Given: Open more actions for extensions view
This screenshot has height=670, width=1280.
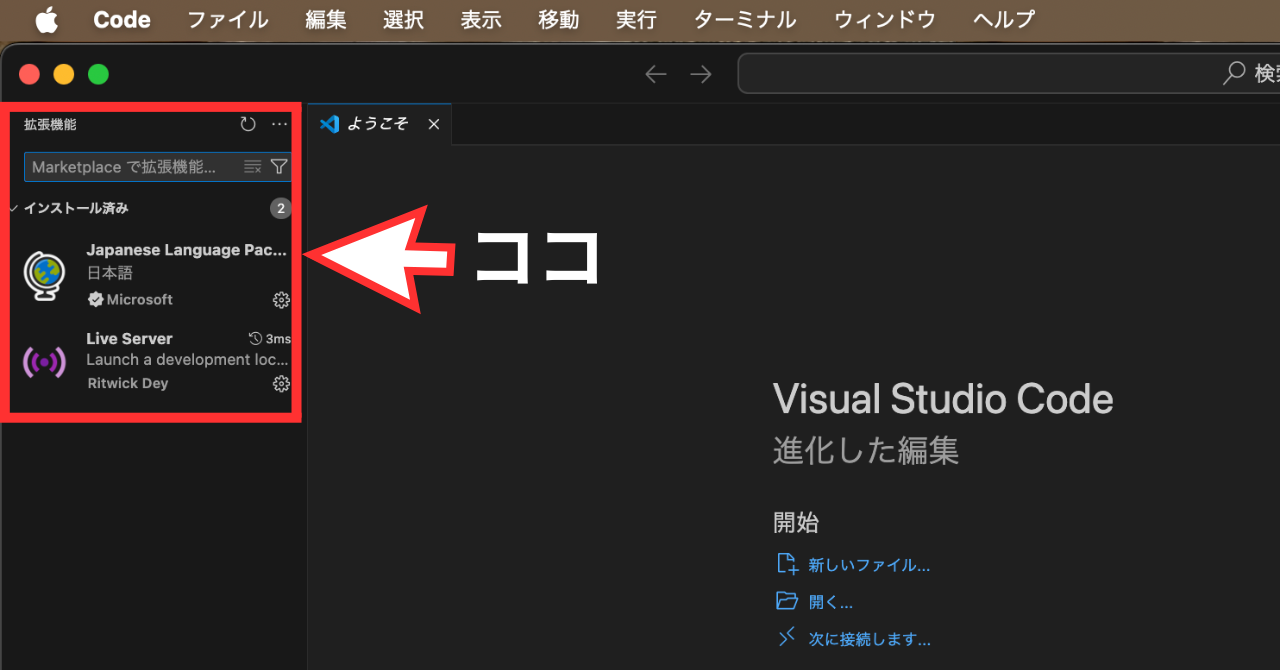Looking at the screenshot, I should (x=278, y=124).
